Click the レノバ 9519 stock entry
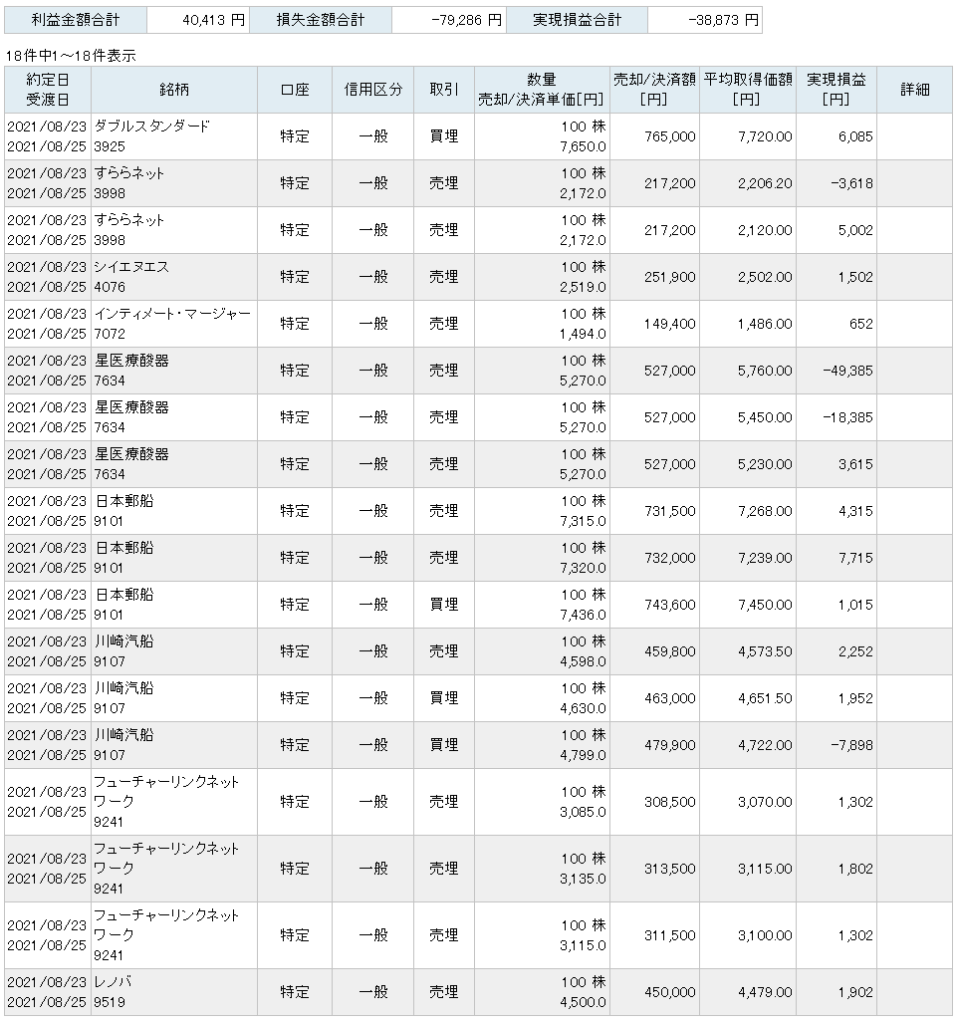The width and height of the screenshot is (957, 1024). (113, 991)
